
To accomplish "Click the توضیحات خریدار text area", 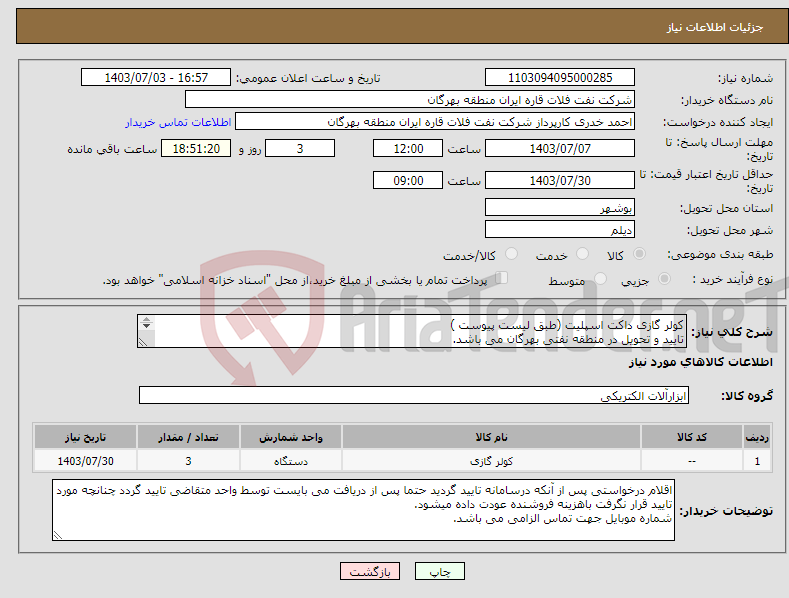I will [363, 510].
